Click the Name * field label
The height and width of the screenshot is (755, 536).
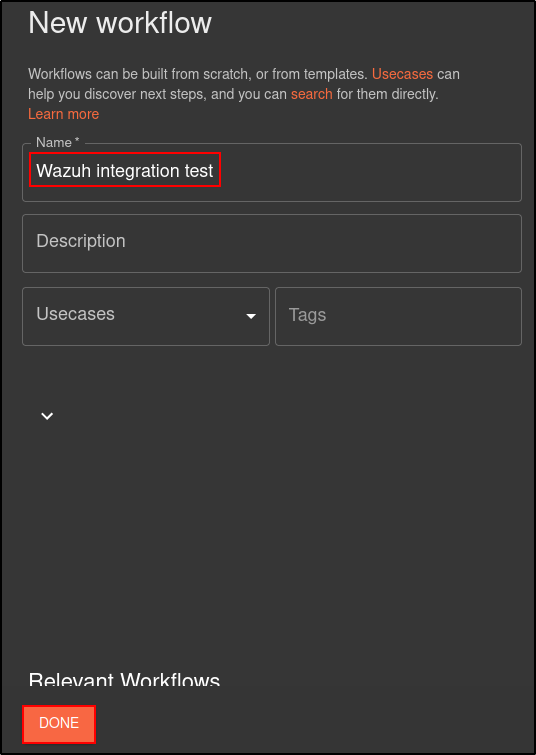pyautogui.click(x=58, y=143)
